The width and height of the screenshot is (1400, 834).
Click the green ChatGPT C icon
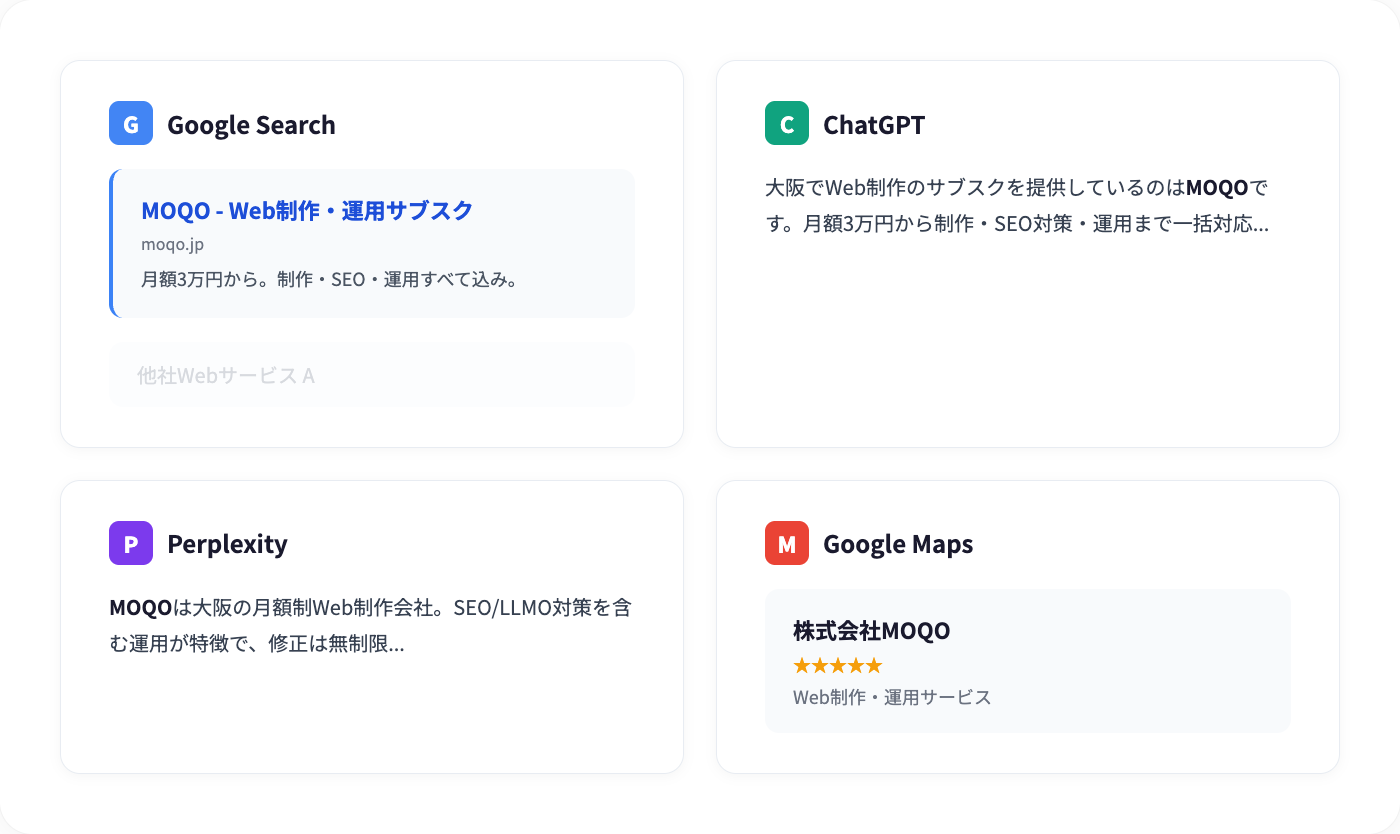[787, 124]
